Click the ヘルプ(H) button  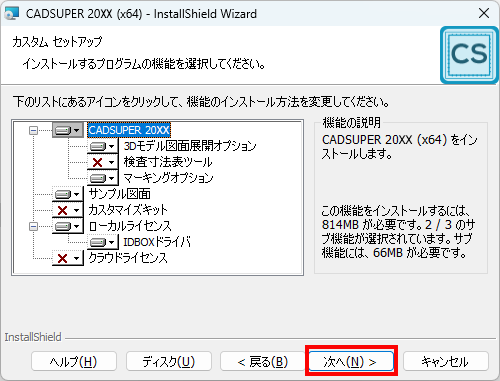tap(74, 361)
